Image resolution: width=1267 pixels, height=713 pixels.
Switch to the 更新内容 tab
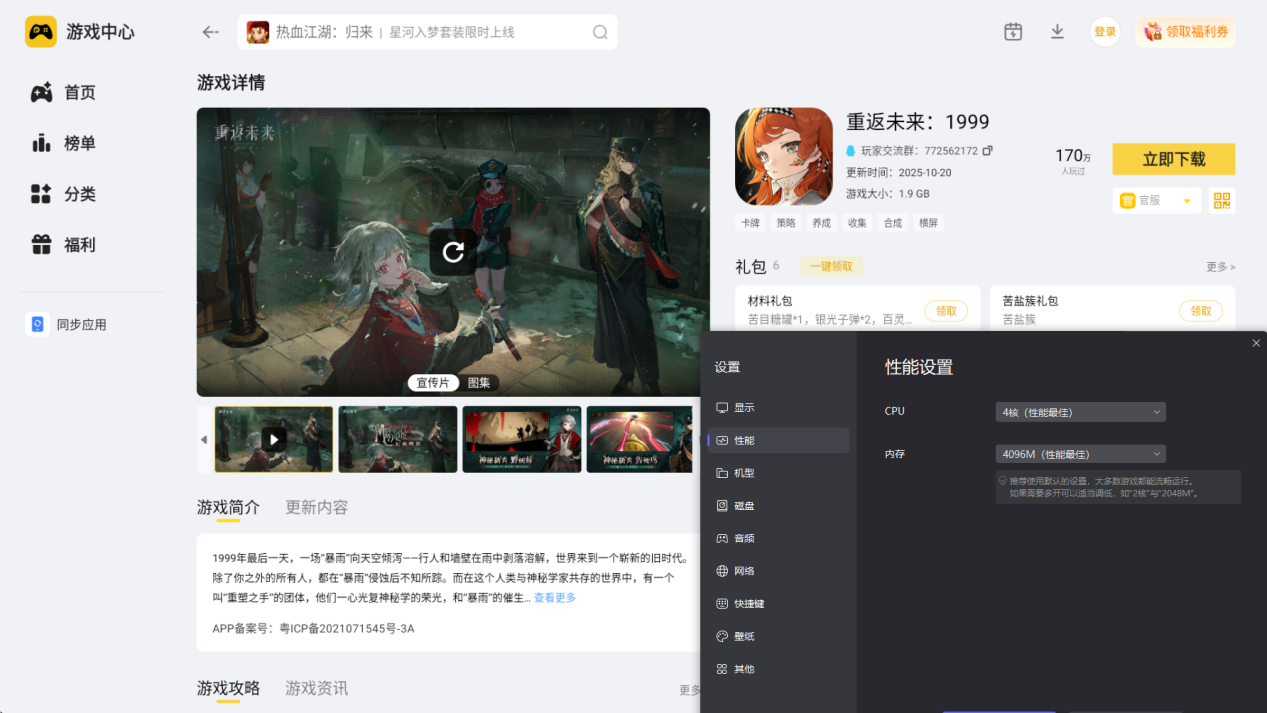(x=317, y=507)
